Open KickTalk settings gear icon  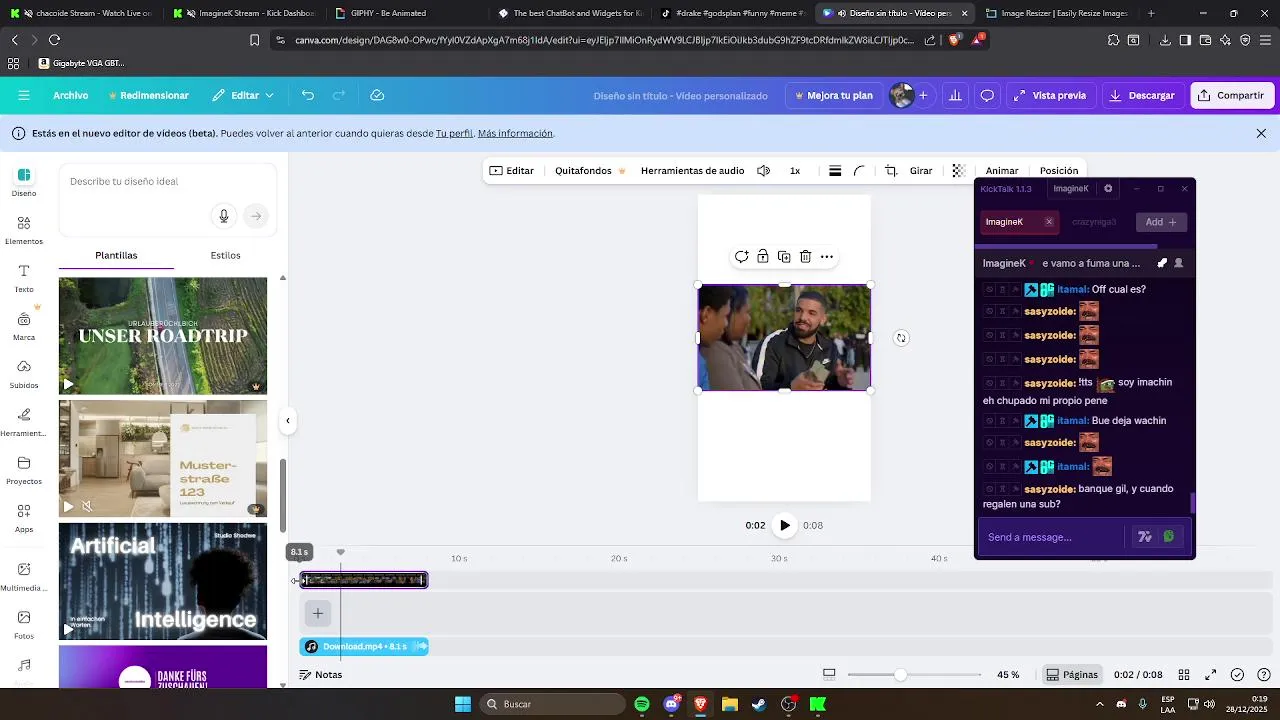click(x=1108, y=189)
